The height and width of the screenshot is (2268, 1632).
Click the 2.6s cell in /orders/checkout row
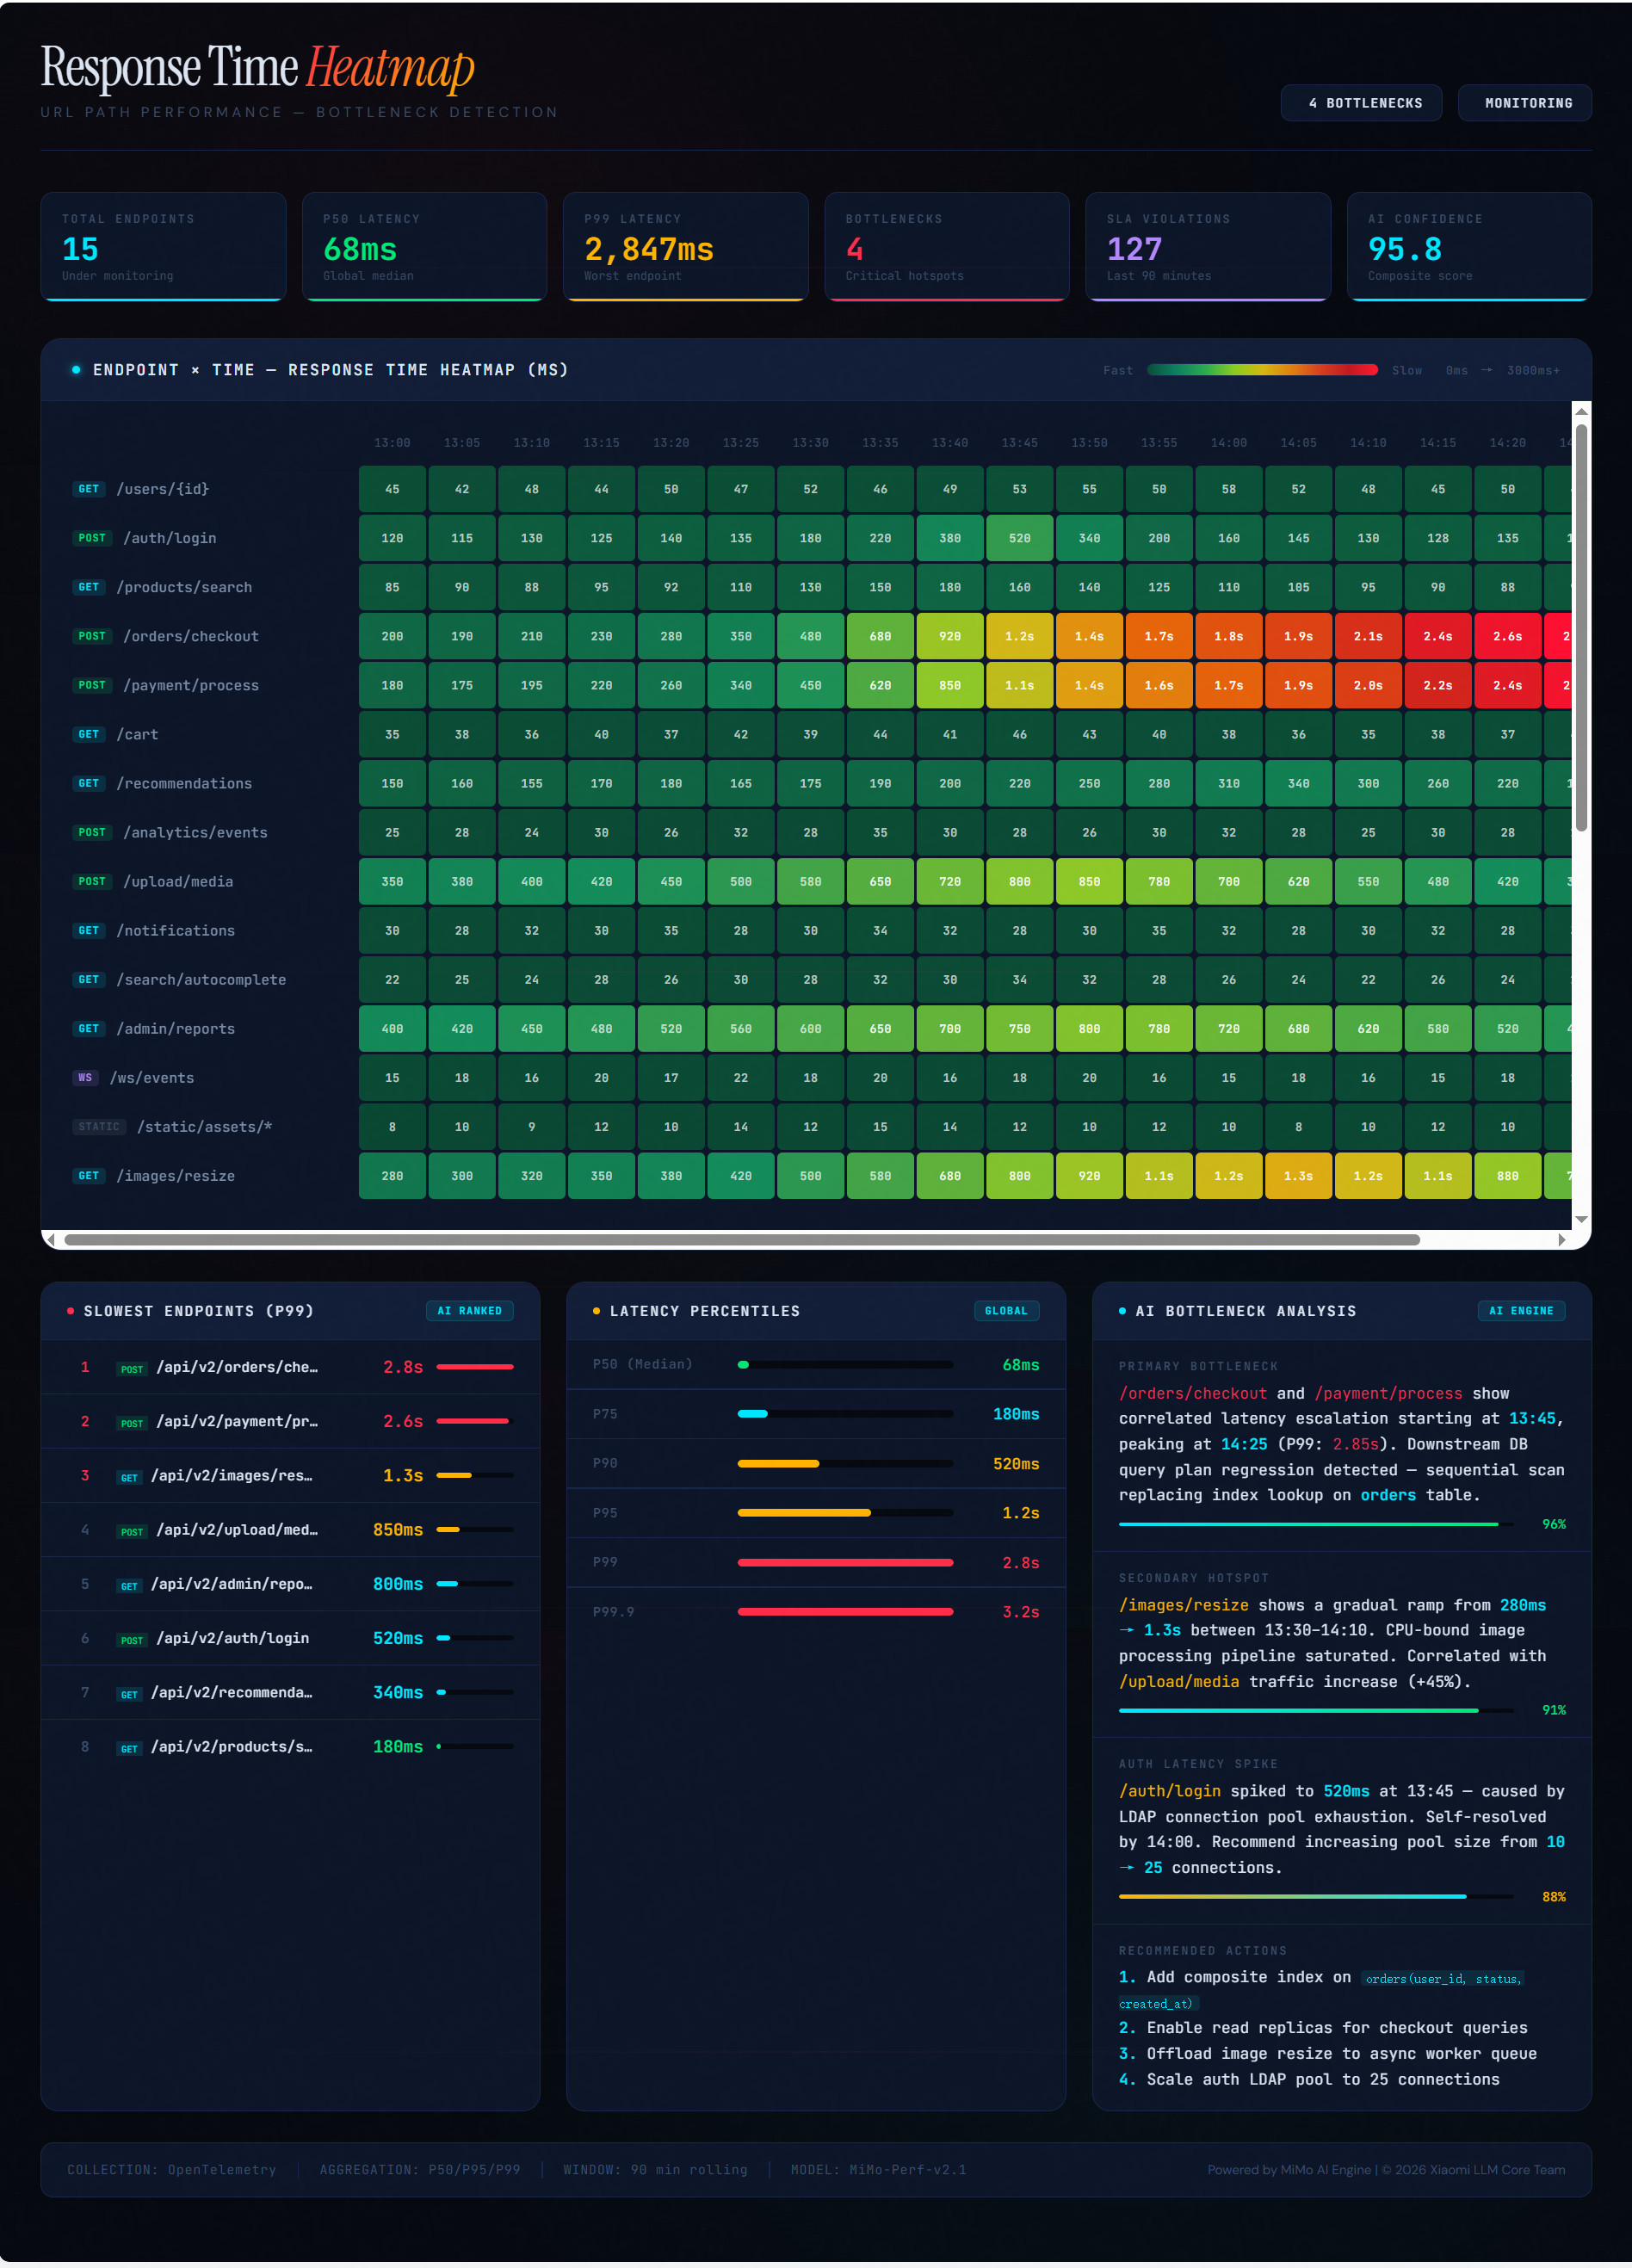pos(1507,636)
